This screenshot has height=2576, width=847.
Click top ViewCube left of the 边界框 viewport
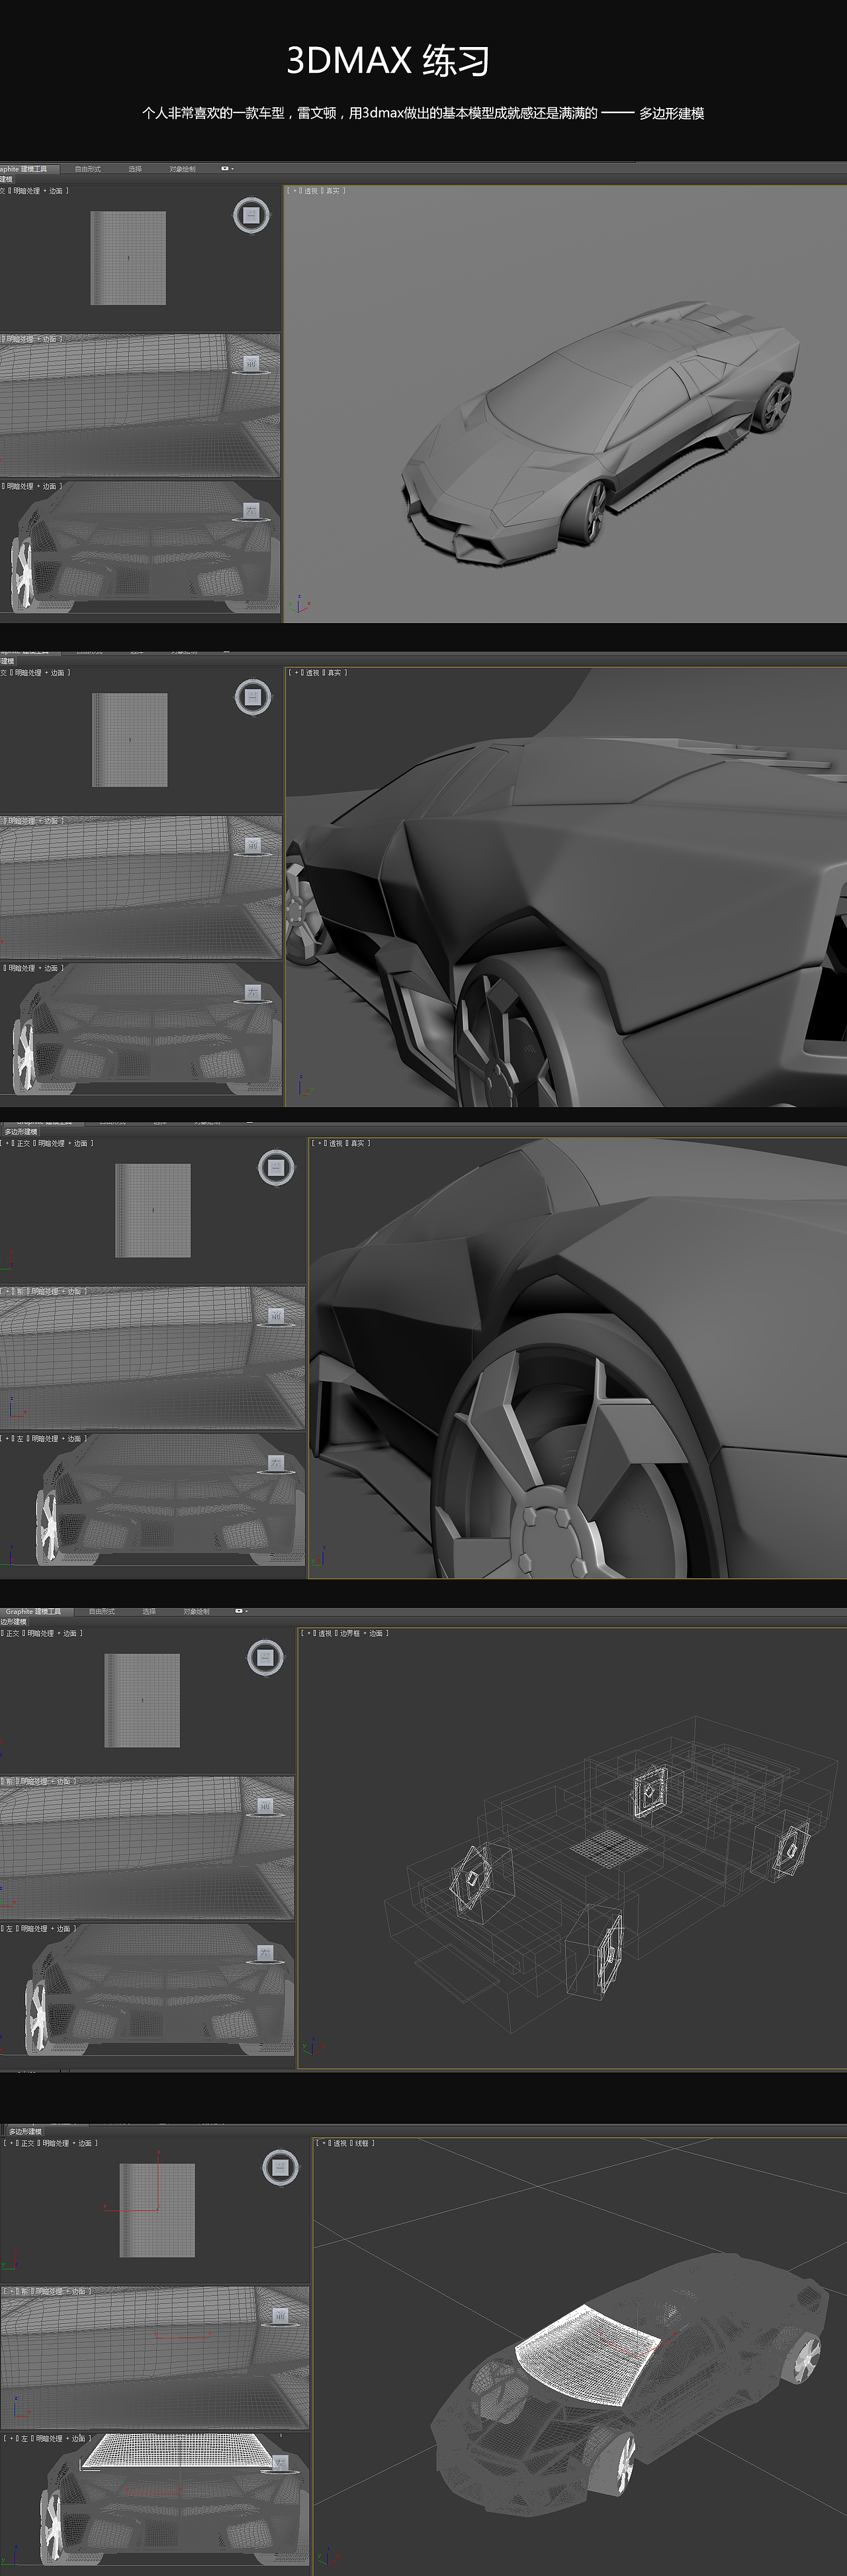(x=265, y=1657)
